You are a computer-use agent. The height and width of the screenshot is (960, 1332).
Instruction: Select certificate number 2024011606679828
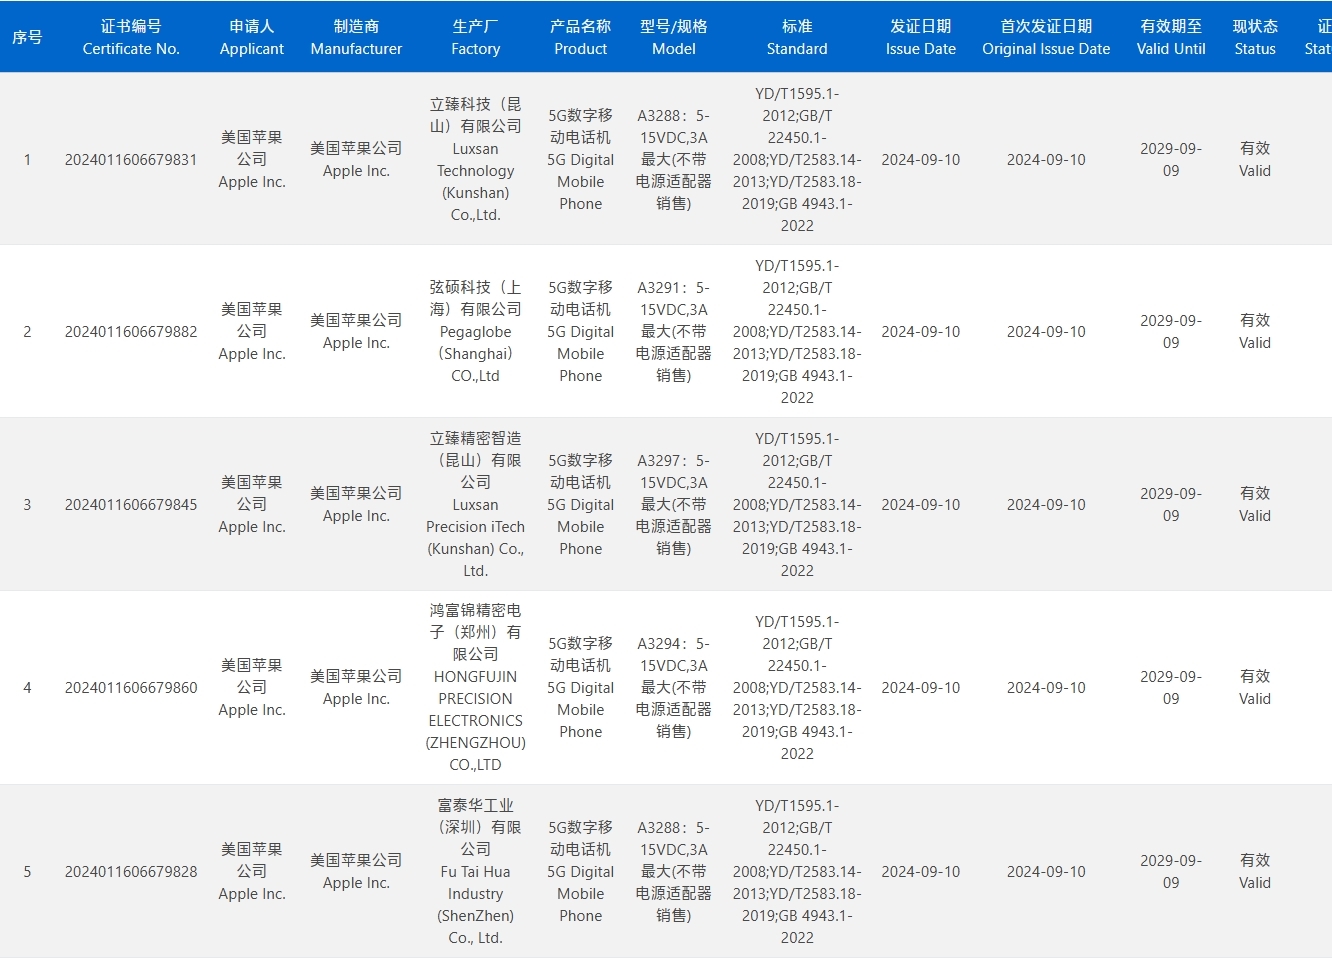(x=131, y=872)
